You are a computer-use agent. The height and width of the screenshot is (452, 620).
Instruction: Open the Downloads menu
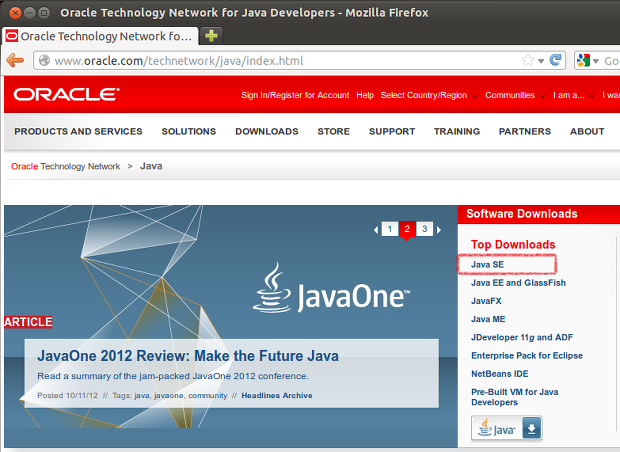pyautogui.click(x=267, y=131)
